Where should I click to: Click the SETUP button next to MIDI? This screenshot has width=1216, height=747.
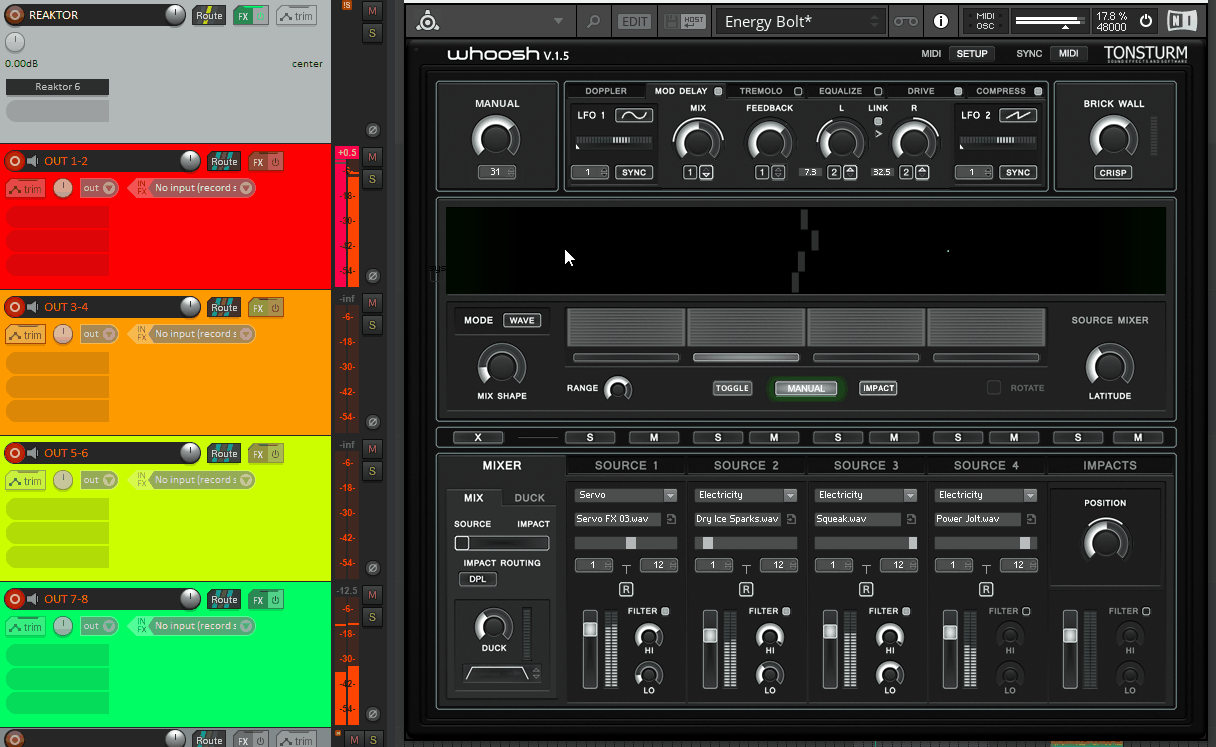click(971, 54)
